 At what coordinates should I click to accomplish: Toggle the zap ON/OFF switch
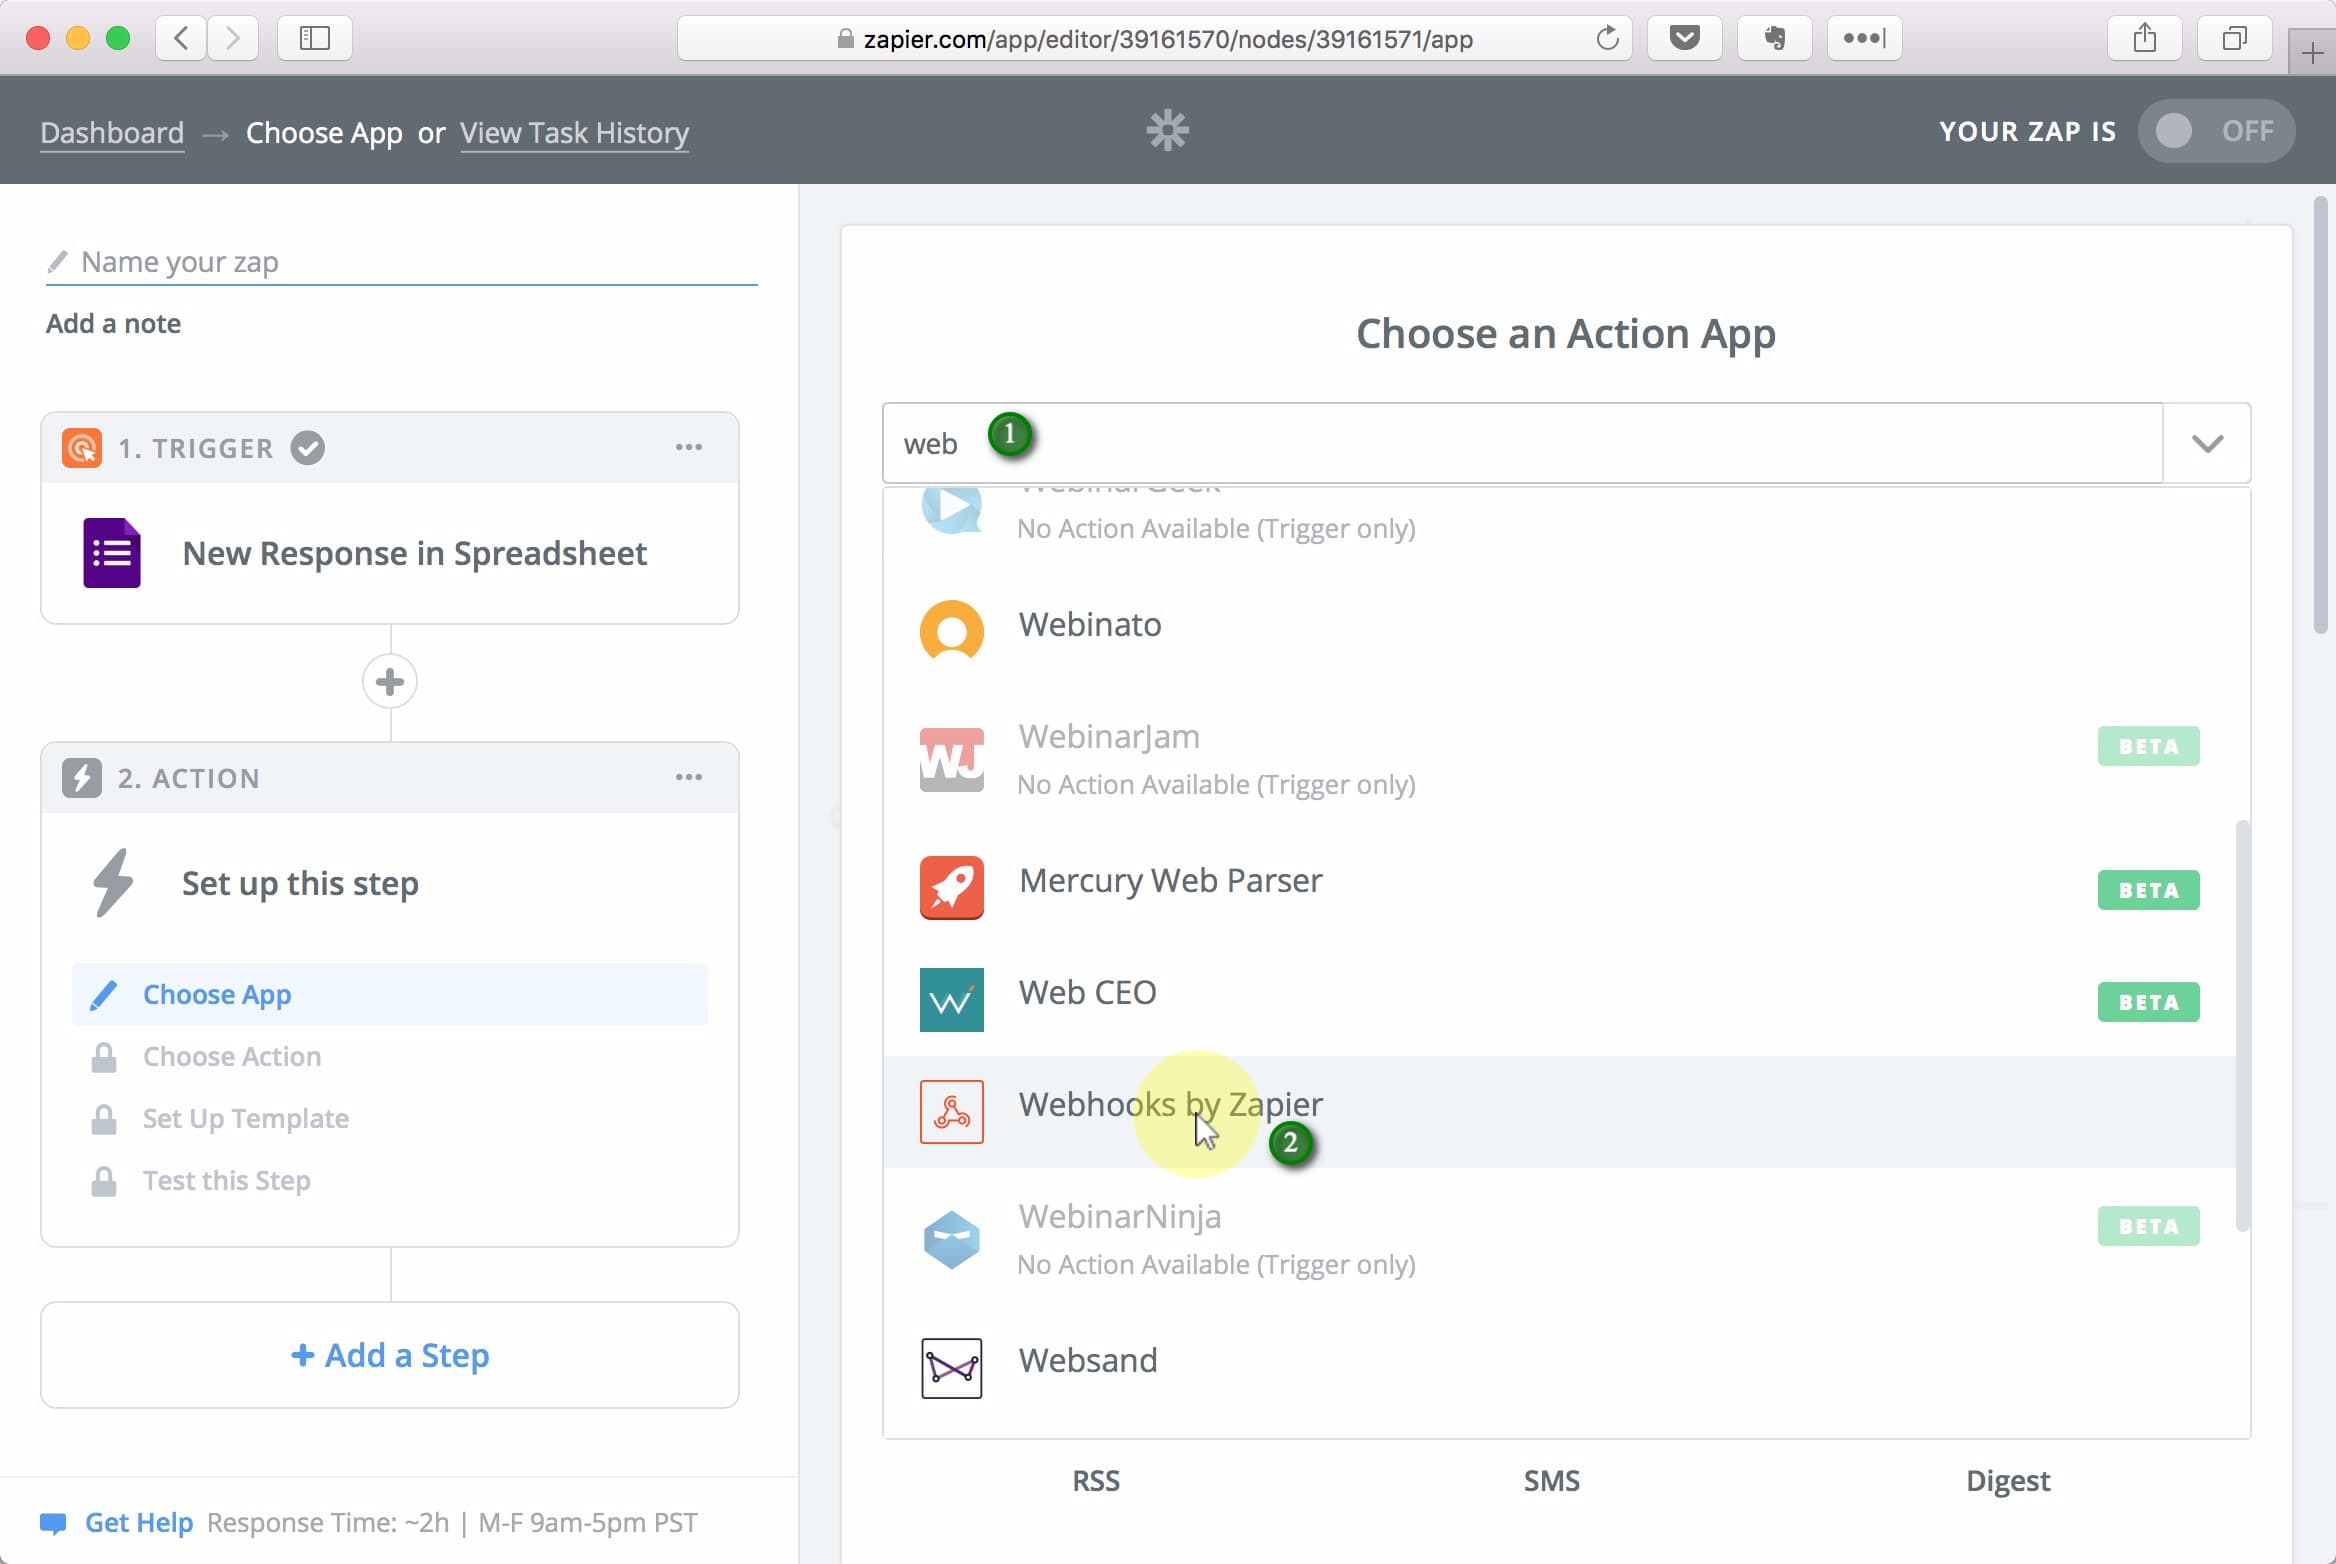point(2216,131)
